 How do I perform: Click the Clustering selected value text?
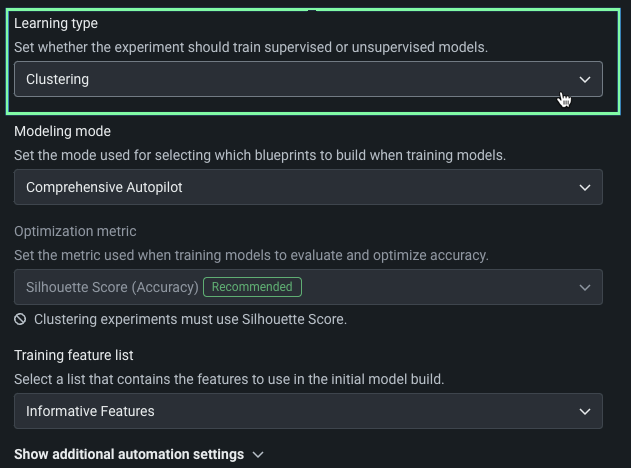57,79
